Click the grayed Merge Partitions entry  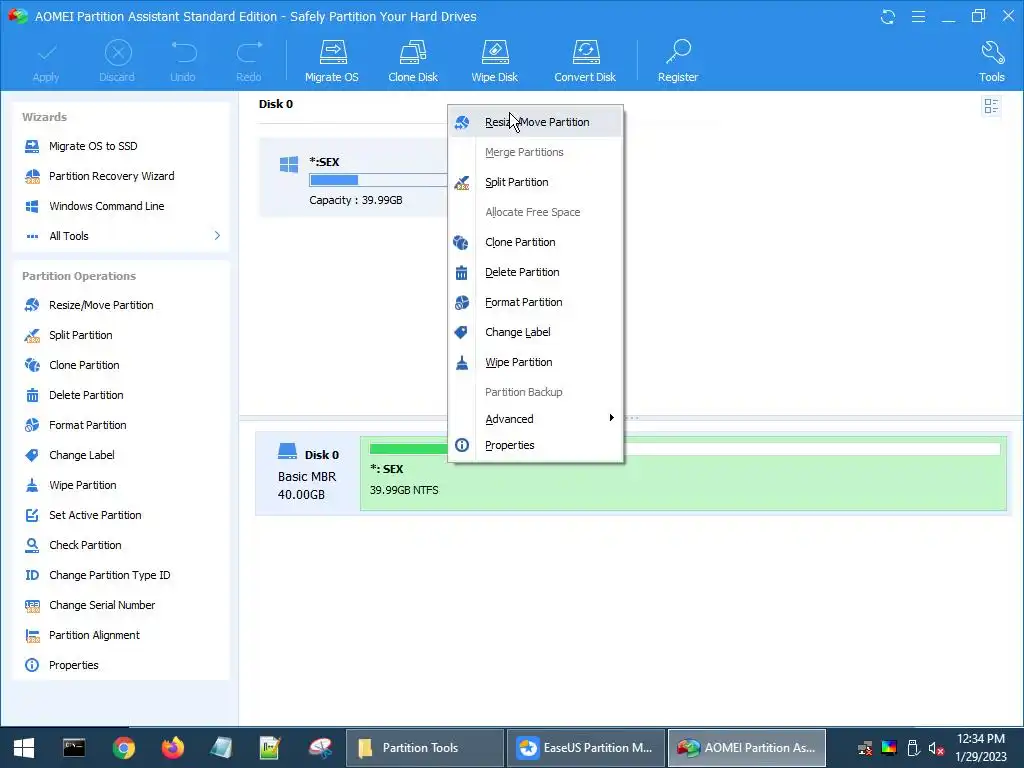pos(536,152)
